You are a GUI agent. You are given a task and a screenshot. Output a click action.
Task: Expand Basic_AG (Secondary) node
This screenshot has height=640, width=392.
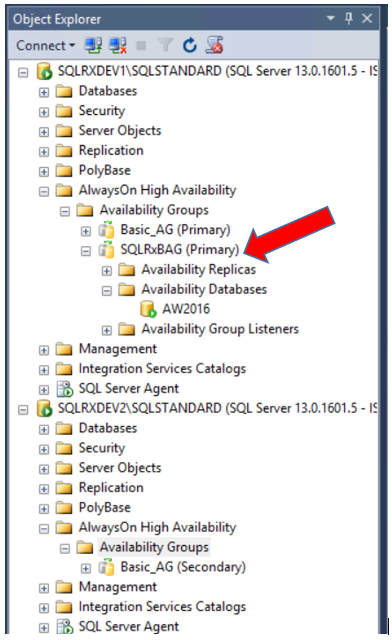[86, 569]
